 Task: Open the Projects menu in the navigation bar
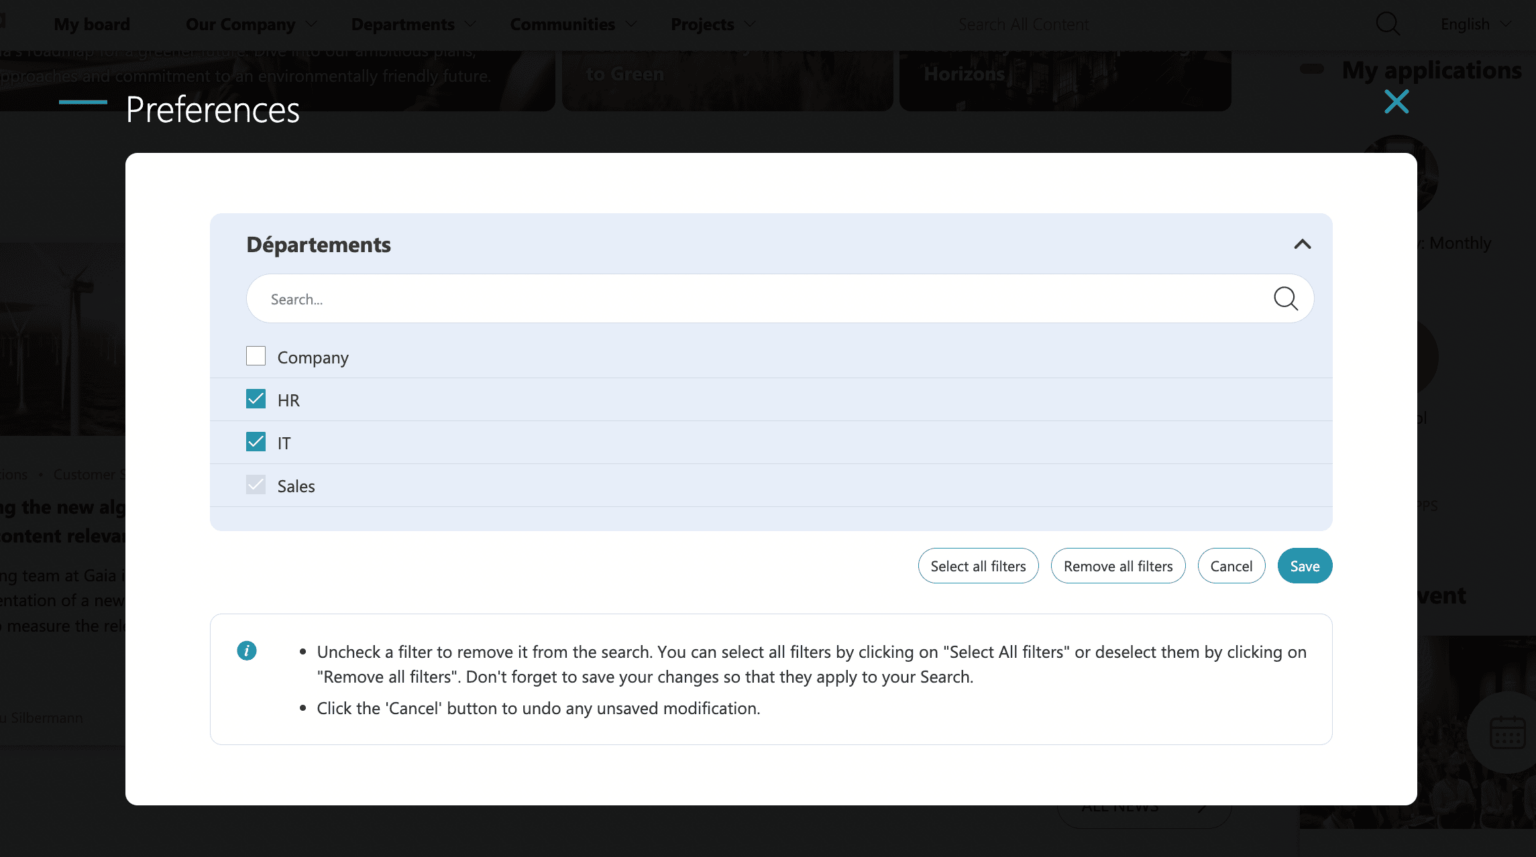(x=703, y=23)
